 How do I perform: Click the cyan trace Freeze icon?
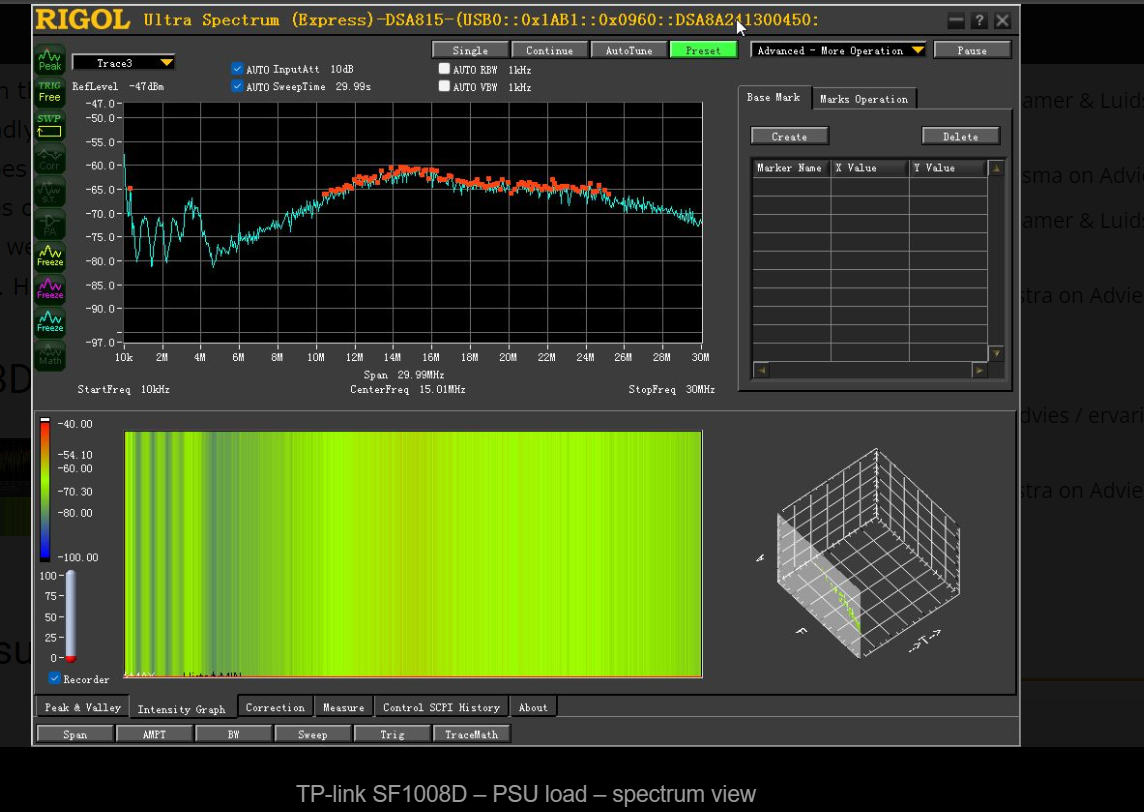(x=50, y=322)
